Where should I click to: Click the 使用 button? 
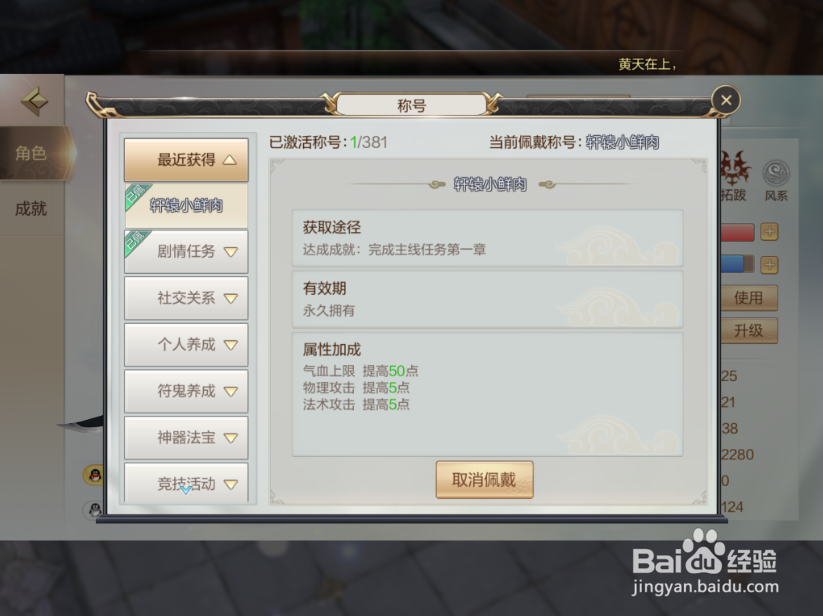click(748, 298)
